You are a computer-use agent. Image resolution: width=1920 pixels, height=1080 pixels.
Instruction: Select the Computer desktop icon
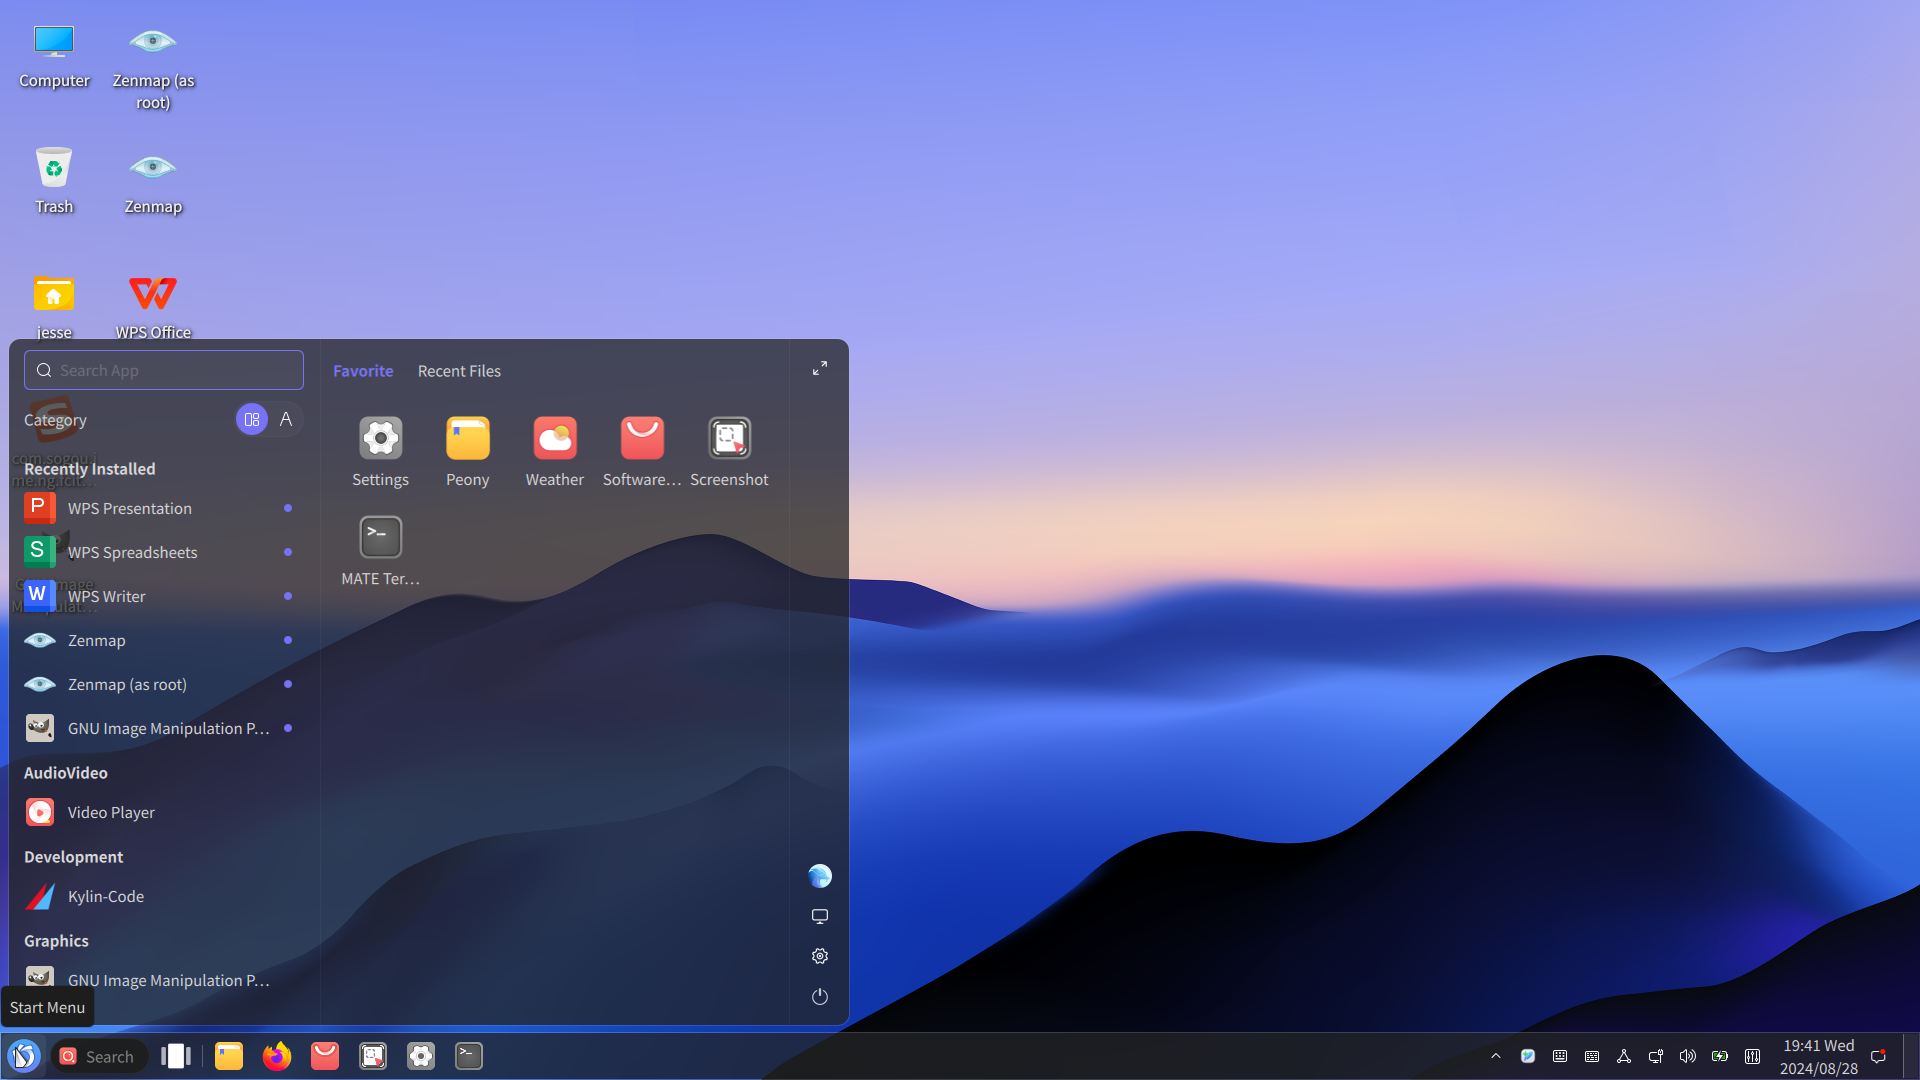[x=54, y=56]
